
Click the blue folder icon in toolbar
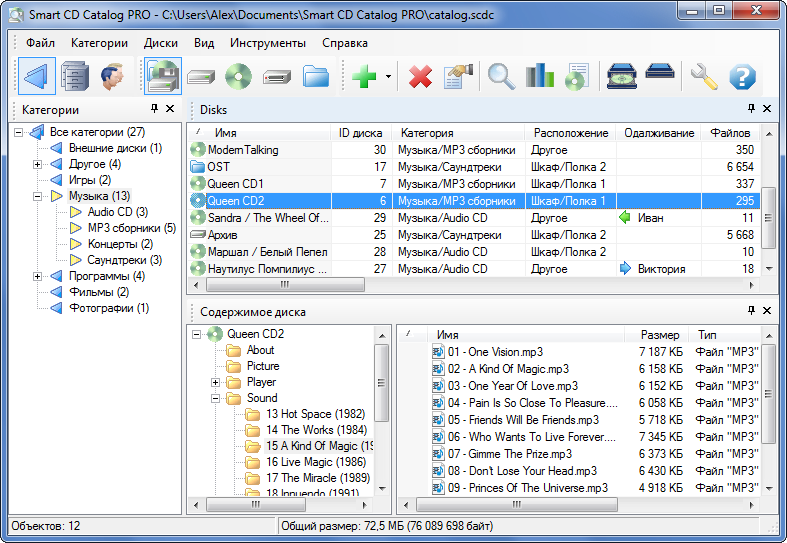pyautogui.click(x=316, y=76)
